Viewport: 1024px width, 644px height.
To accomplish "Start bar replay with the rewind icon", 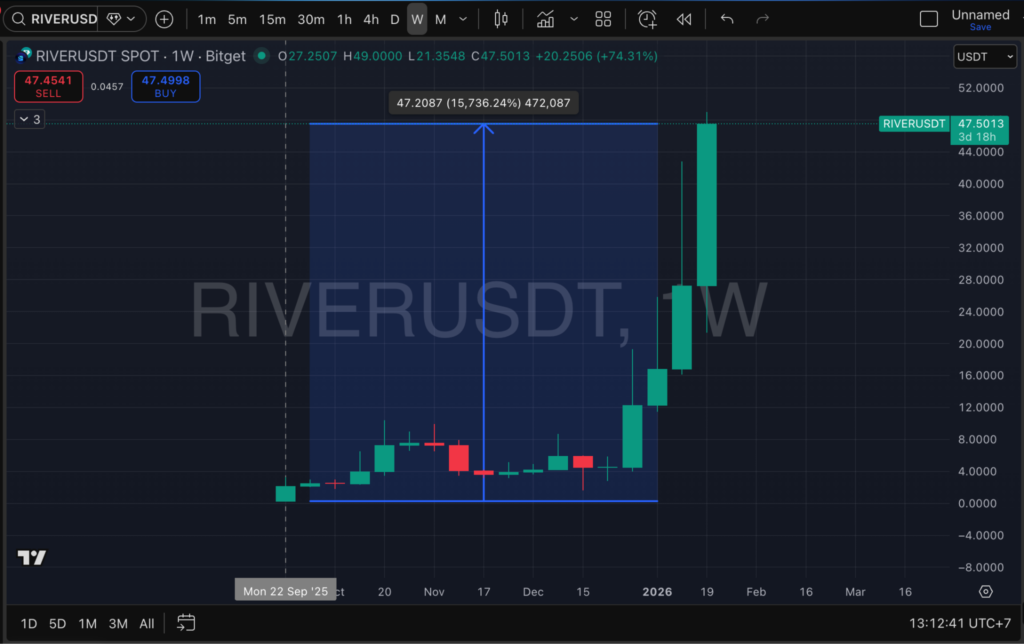I will [684, 19].
